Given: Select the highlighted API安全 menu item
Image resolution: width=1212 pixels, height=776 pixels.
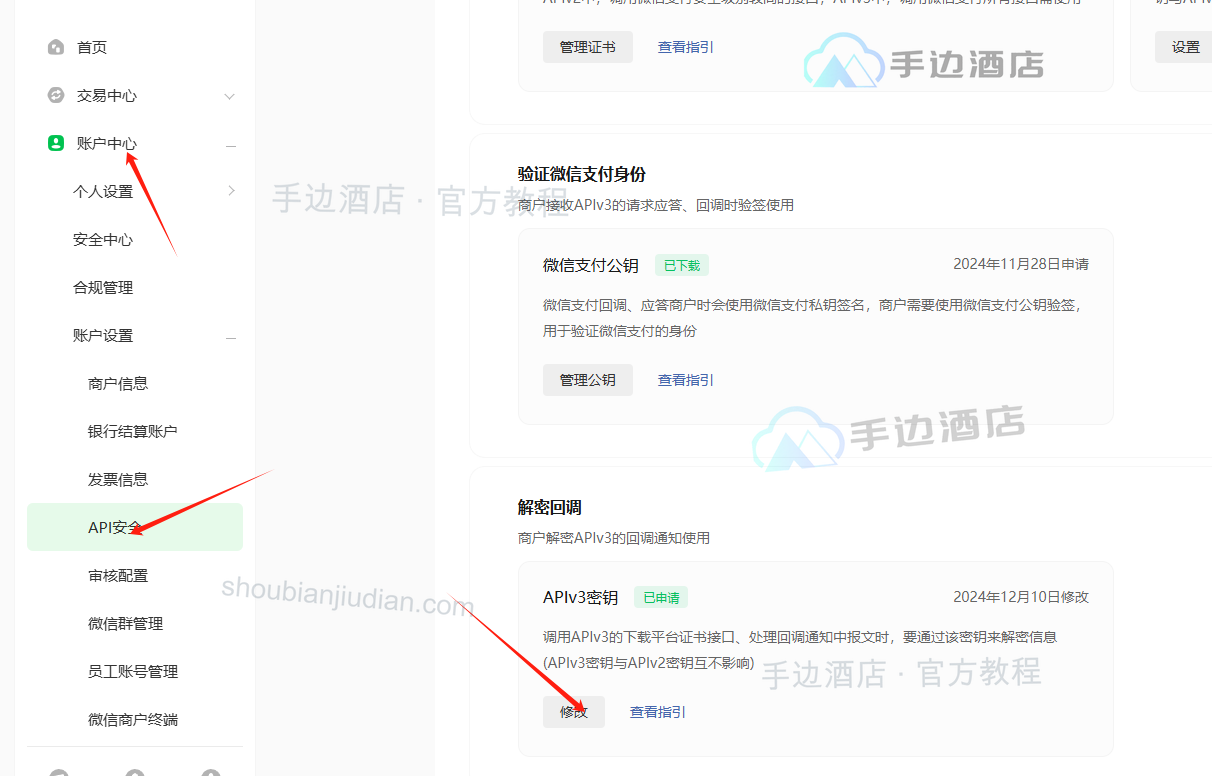Looking at the screenshot, I should [x=135, y=527].
